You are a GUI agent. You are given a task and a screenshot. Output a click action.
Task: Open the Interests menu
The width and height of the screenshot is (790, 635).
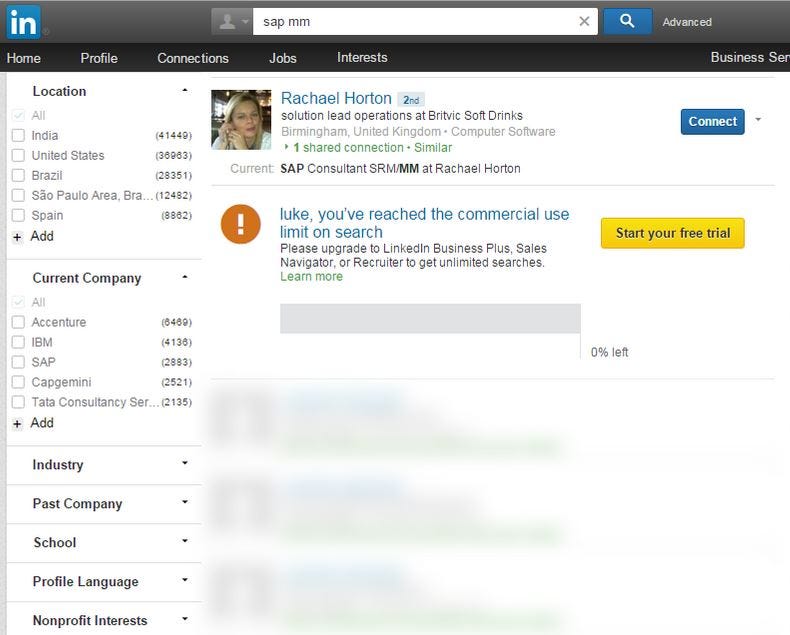(362, 57)
